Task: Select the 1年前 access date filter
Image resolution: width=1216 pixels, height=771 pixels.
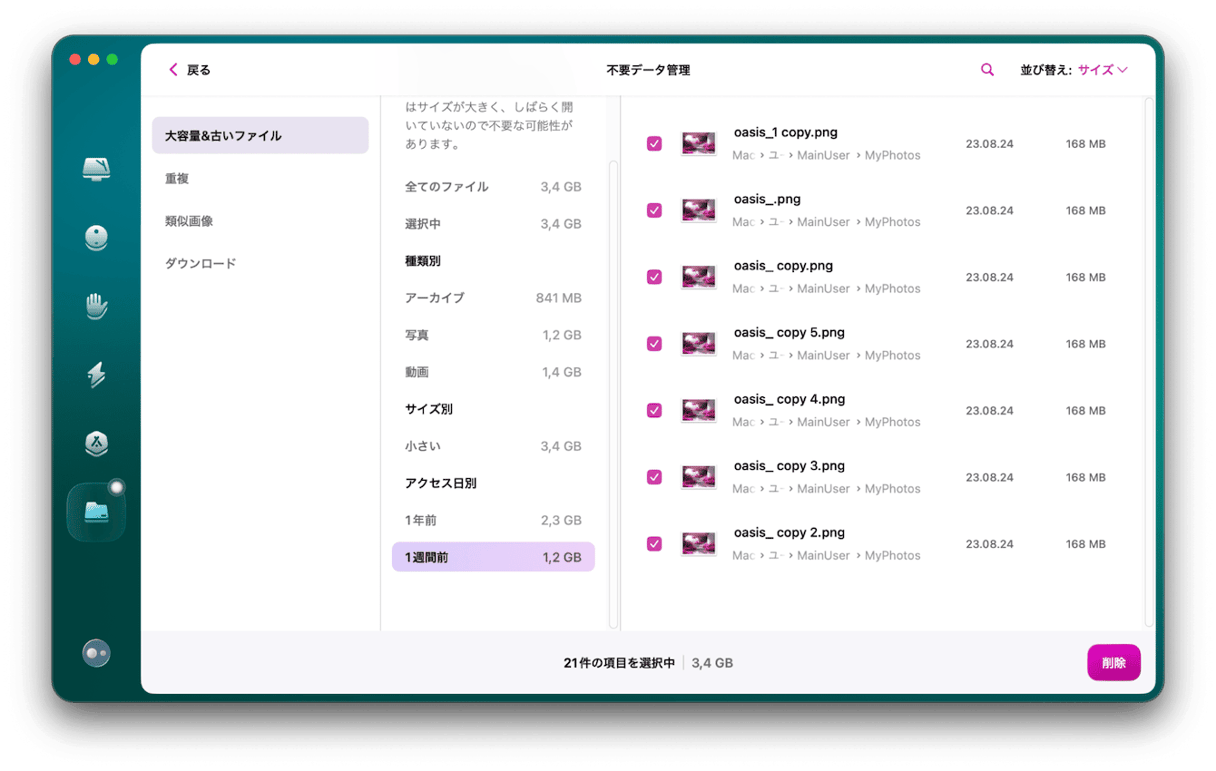Action: pos(492,520)
